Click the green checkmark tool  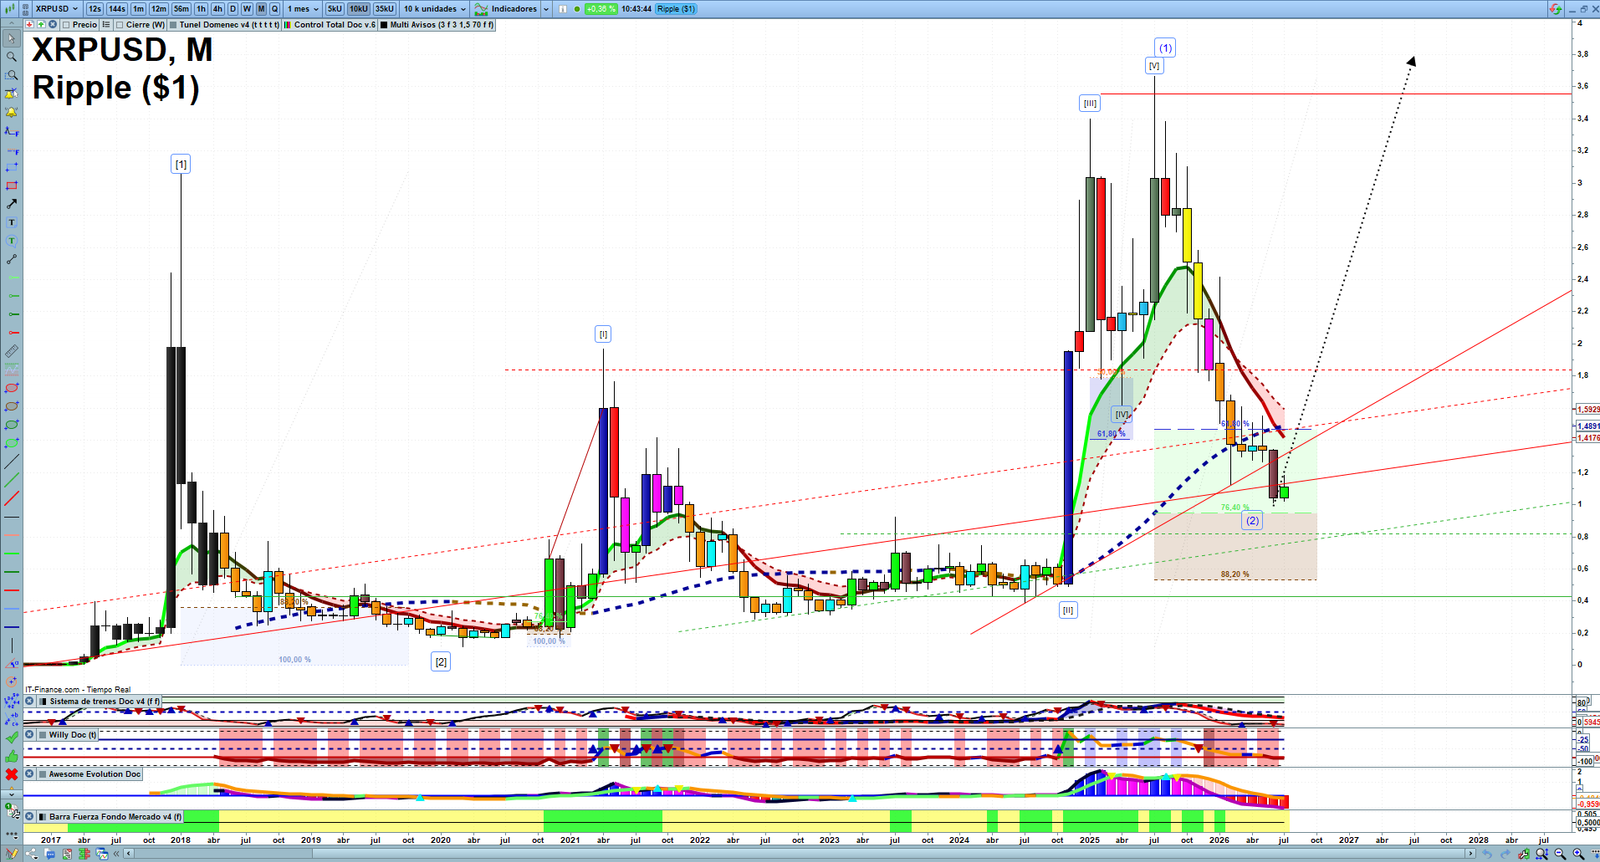point(12,738)
